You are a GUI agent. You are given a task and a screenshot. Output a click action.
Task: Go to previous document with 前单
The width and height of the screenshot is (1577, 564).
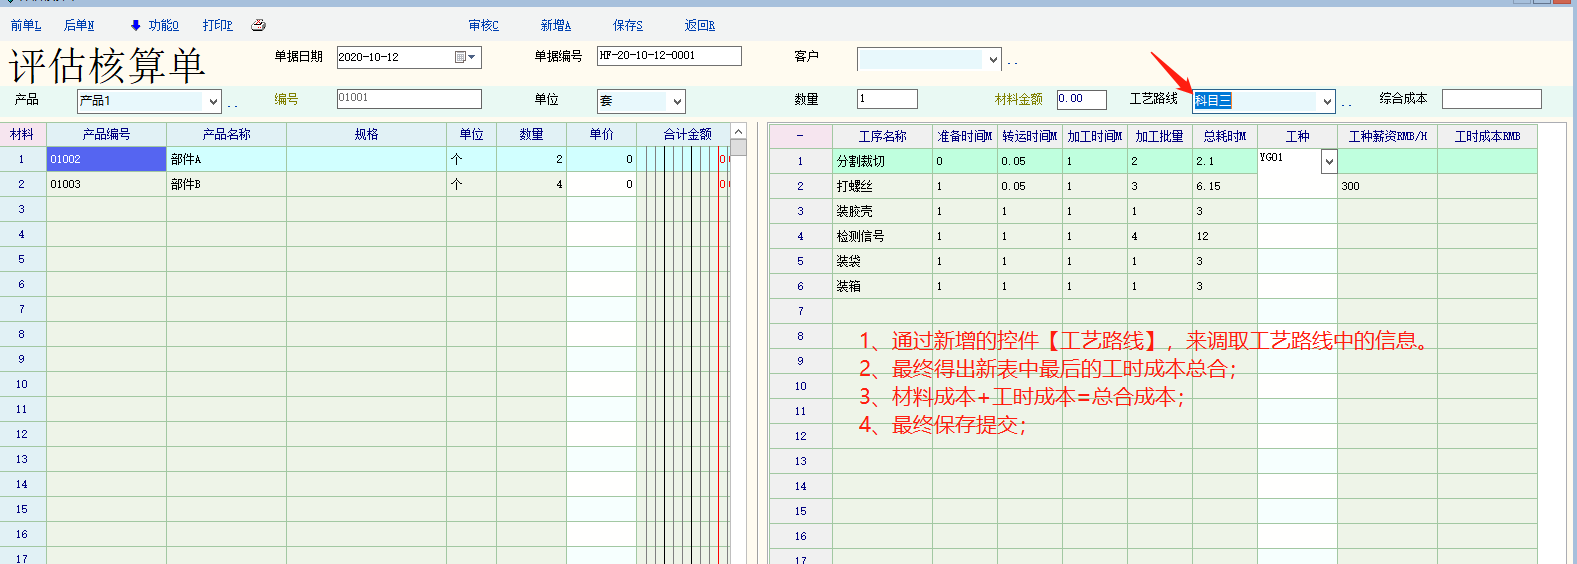[26, 25]
